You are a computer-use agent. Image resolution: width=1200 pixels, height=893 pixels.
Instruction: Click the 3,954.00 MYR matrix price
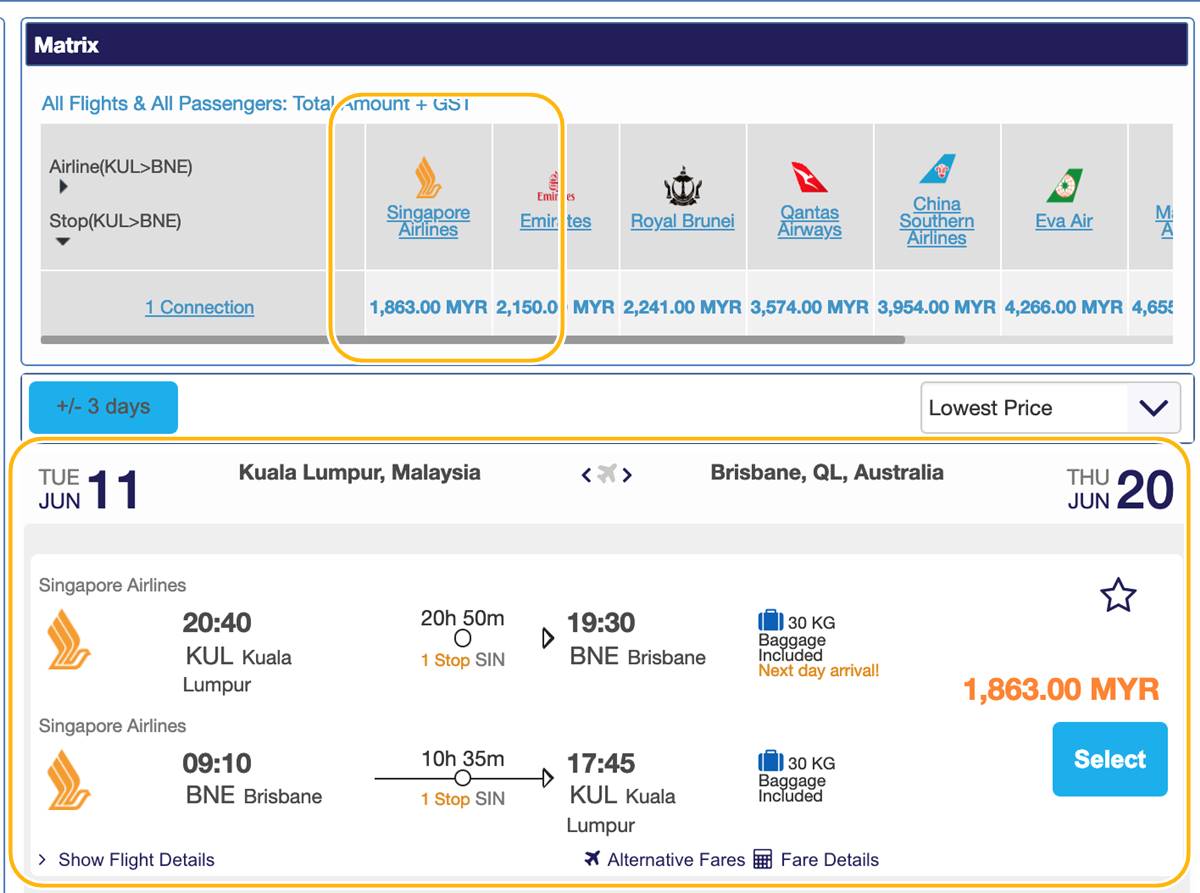click(936, 307)
